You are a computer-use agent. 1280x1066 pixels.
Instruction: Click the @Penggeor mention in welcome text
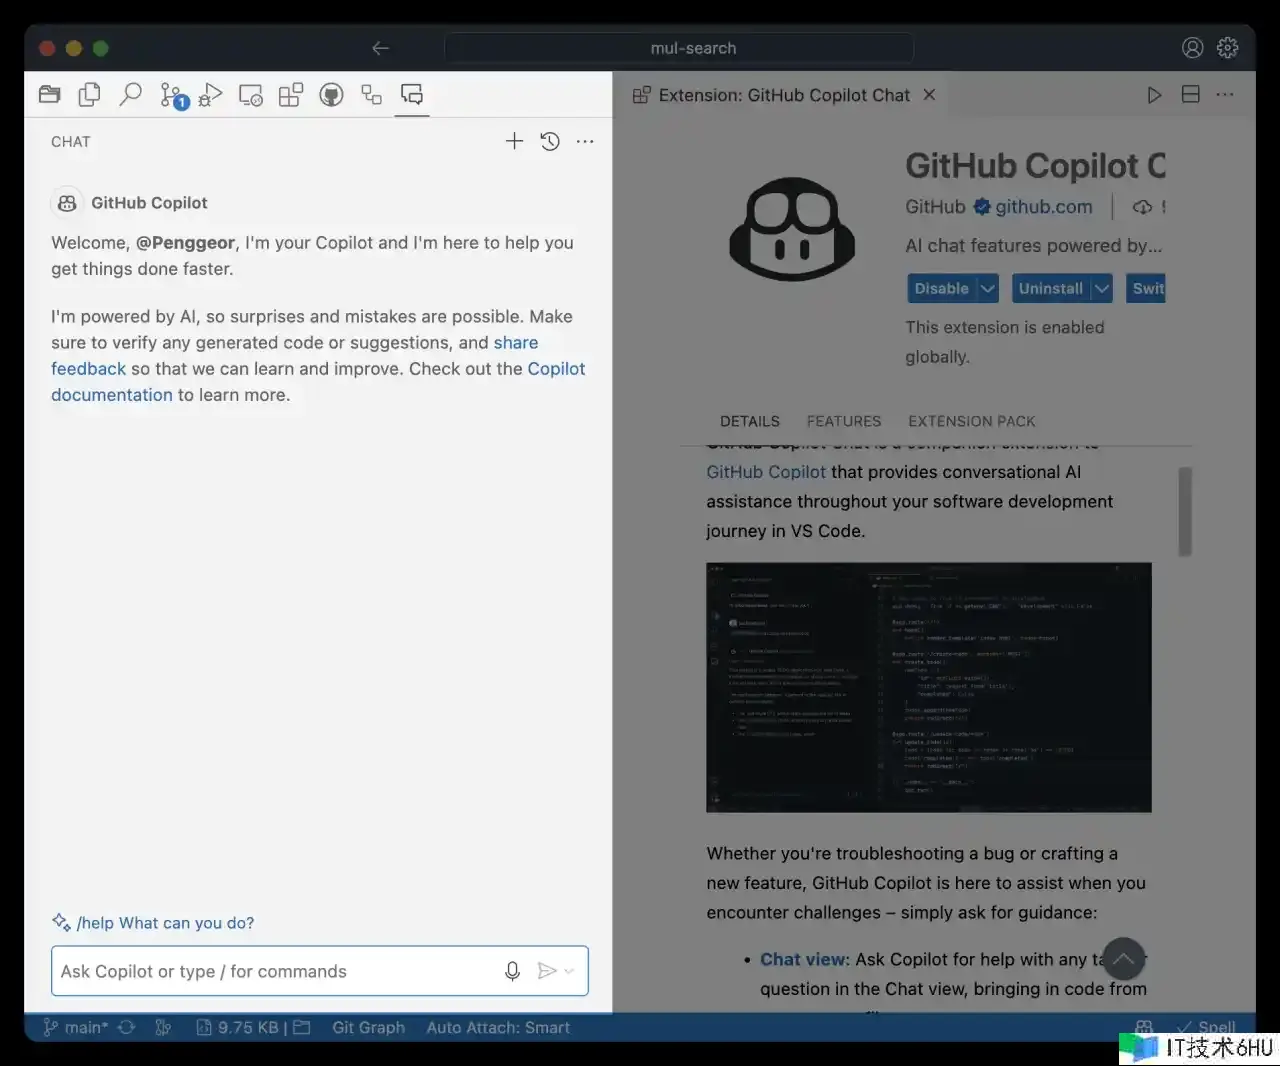pos(186,243)
